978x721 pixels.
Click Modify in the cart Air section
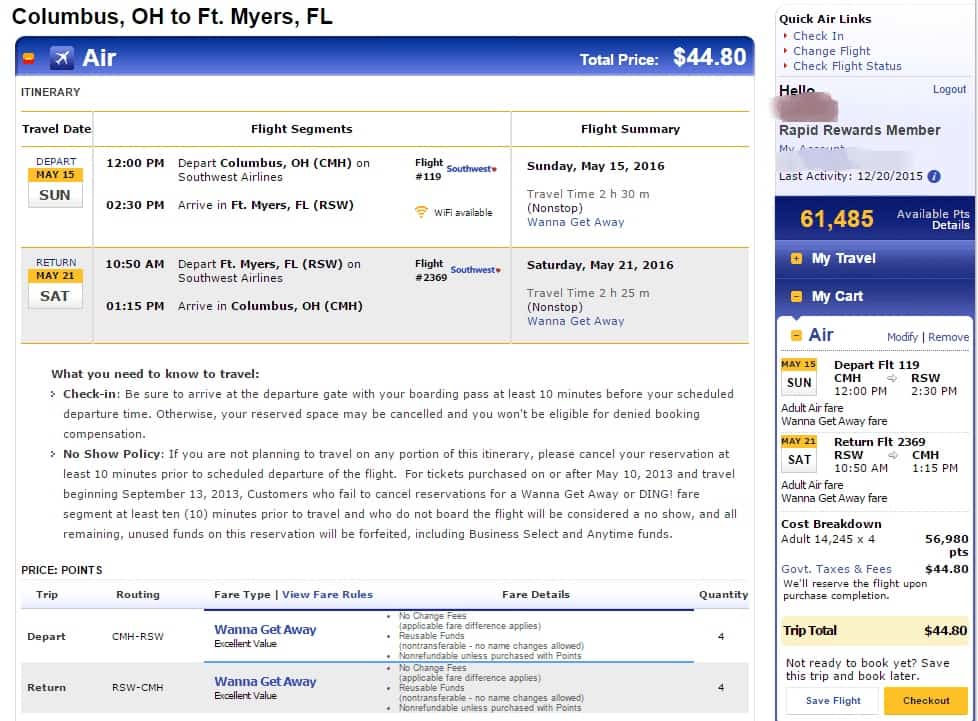[x=903, y=337]
